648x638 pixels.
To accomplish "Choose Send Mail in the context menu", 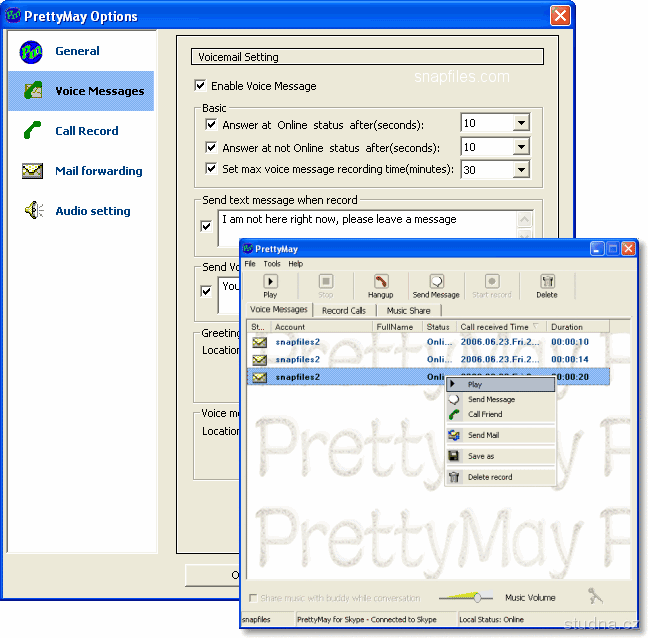I will 500,435.
